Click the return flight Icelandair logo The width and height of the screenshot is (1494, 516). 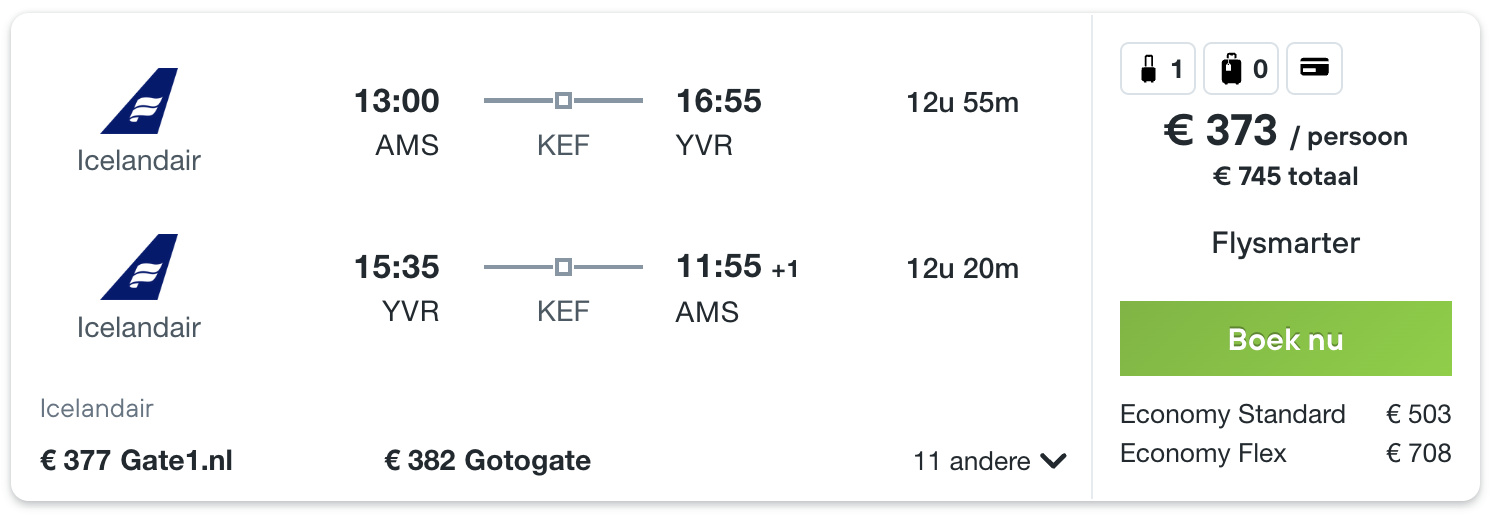[x=139, y=267]
